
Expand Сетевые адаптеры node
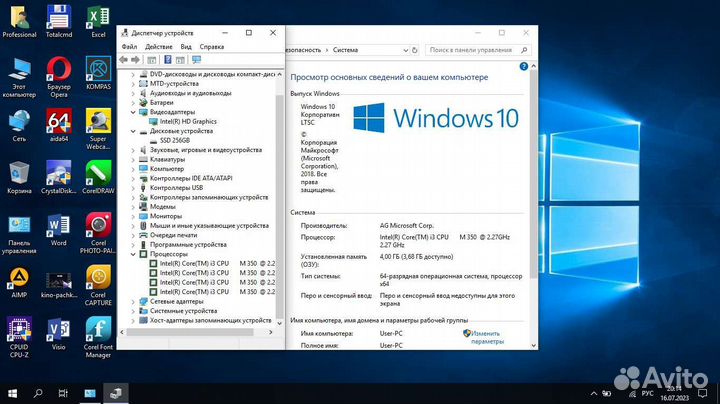pos(133,302)
